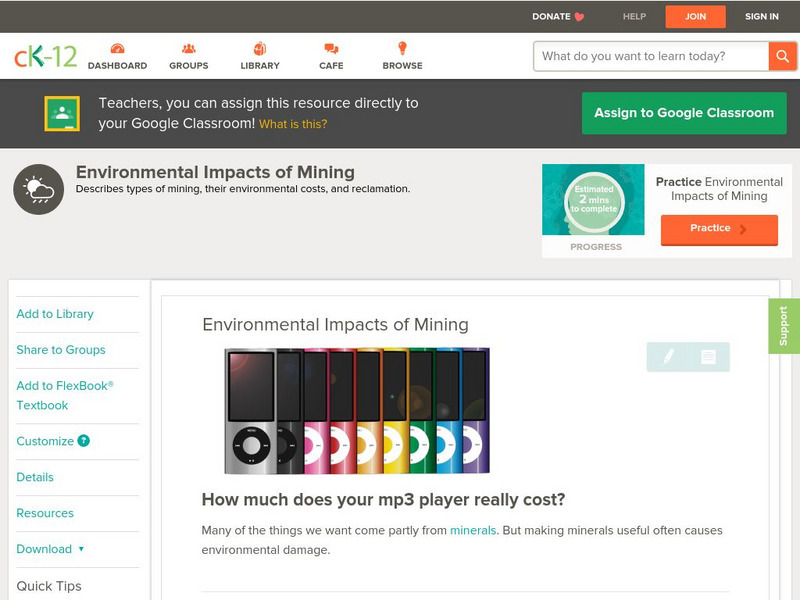Open the minerals hyperlink in text

click(473, 530)
